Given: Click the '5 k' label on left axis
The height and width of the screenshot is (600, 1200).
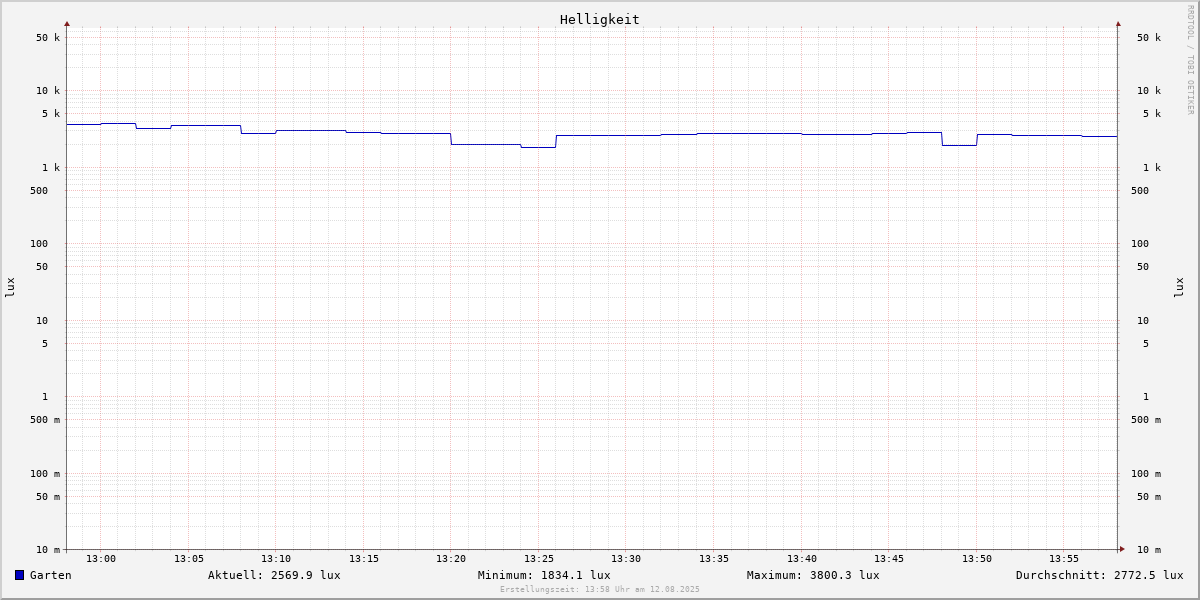Looking at the screenshot, I should point(51,114).
